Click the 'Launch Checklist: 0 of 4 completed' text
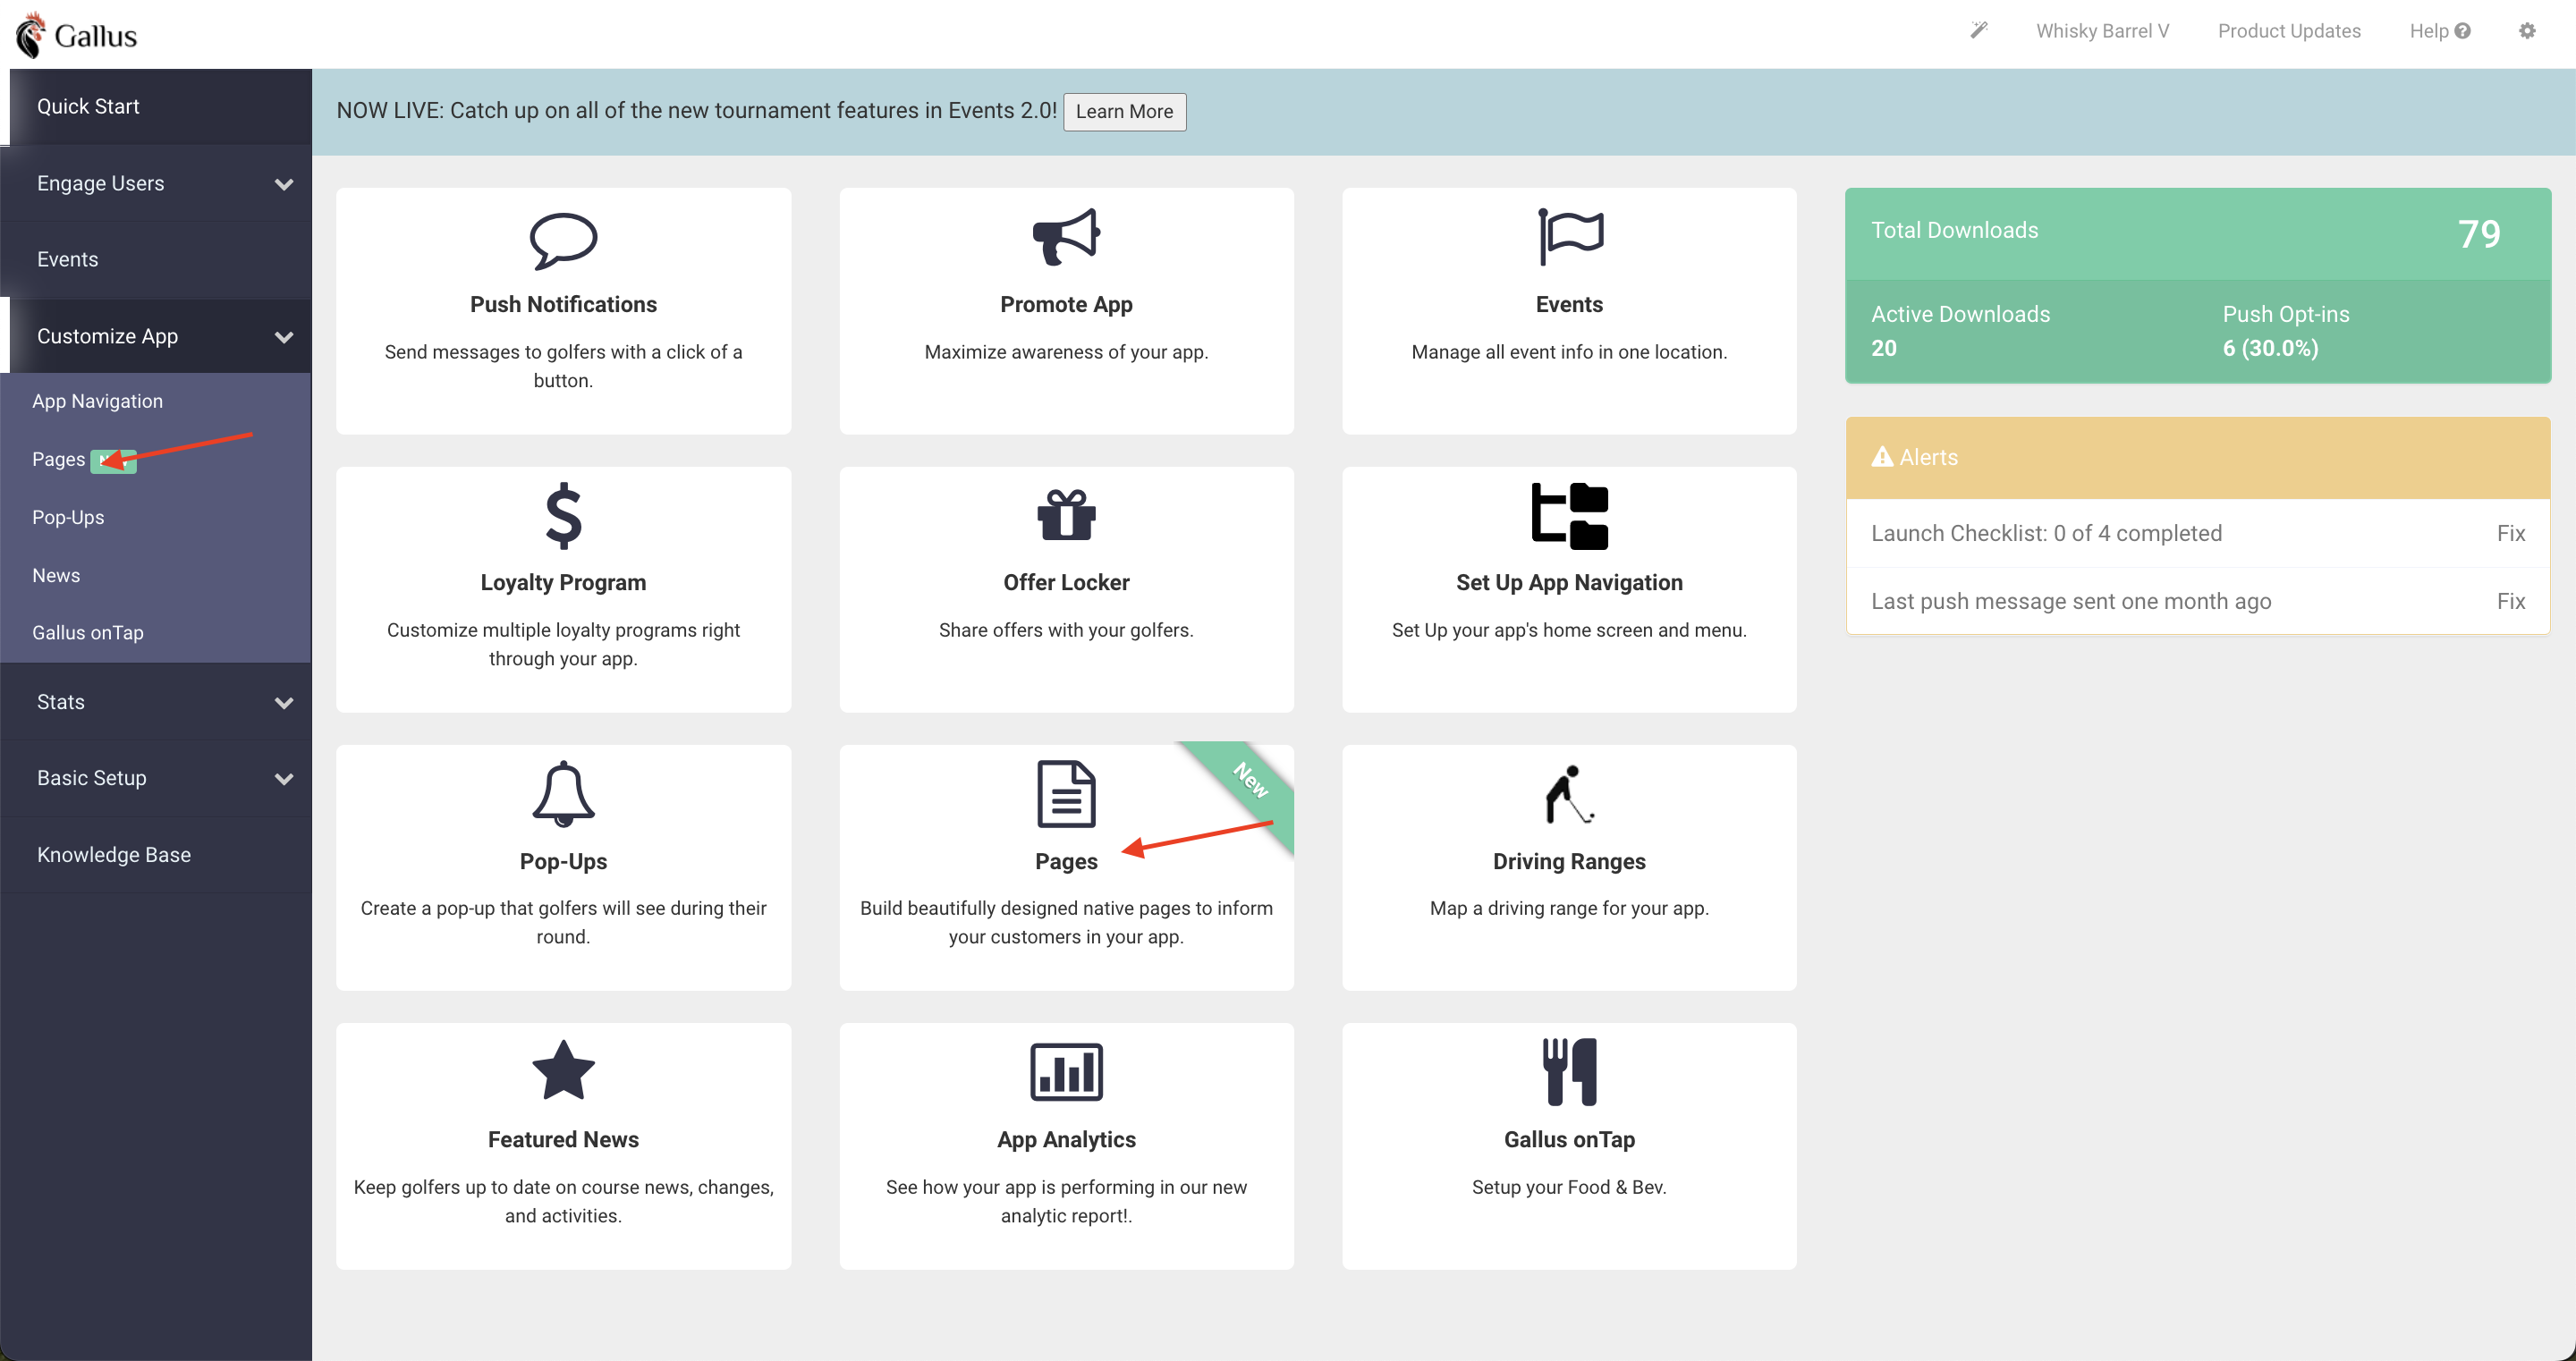The width and height of the screenshot is (2576, 1361). click(2046, 533)
